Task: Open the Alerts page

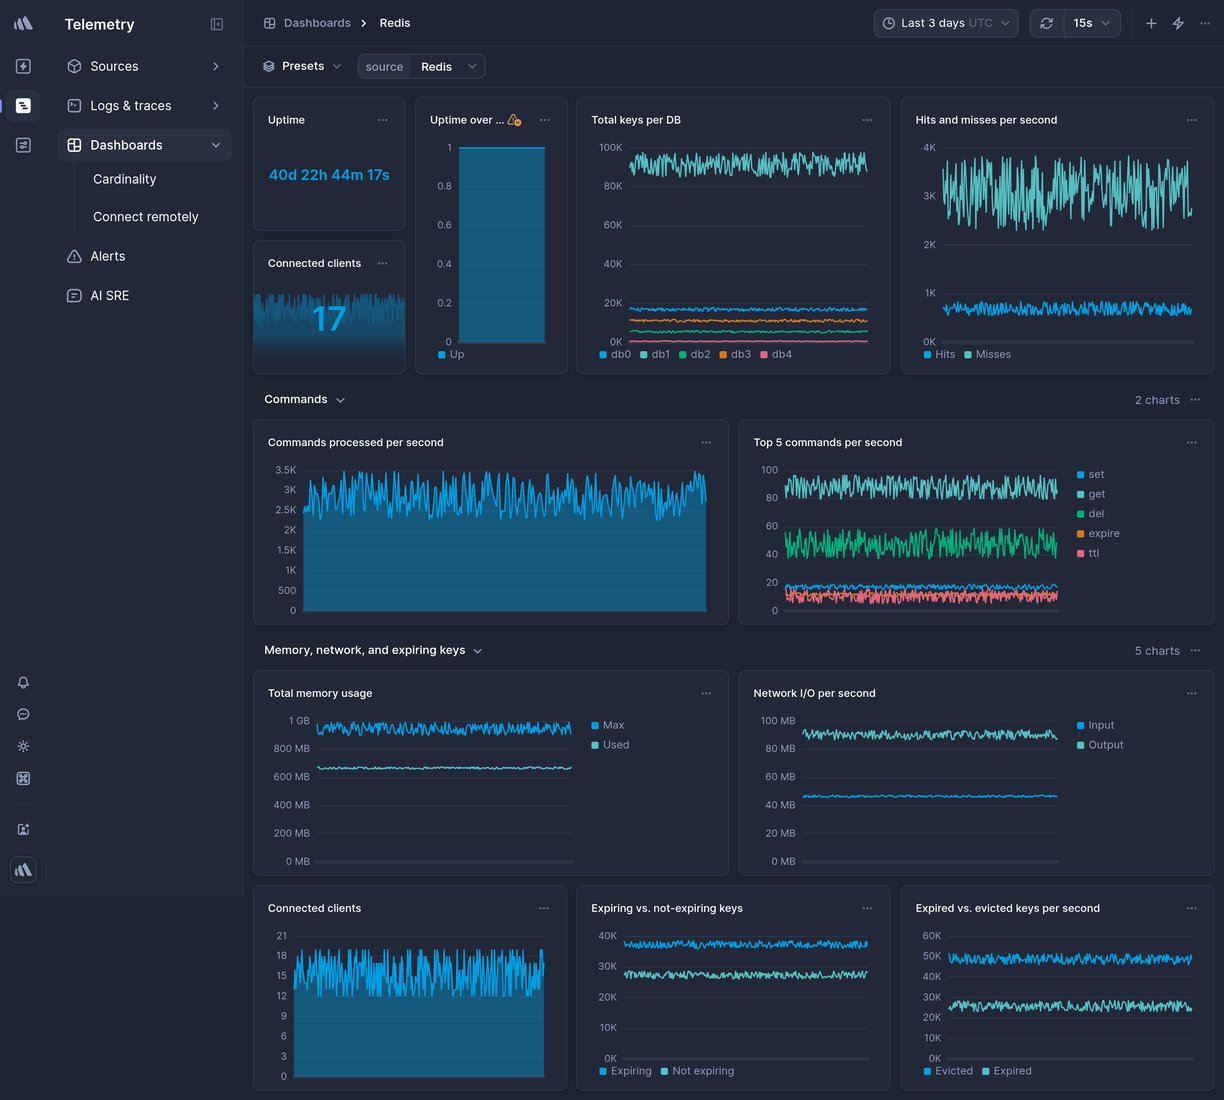Action: click(x=107, y=256)
